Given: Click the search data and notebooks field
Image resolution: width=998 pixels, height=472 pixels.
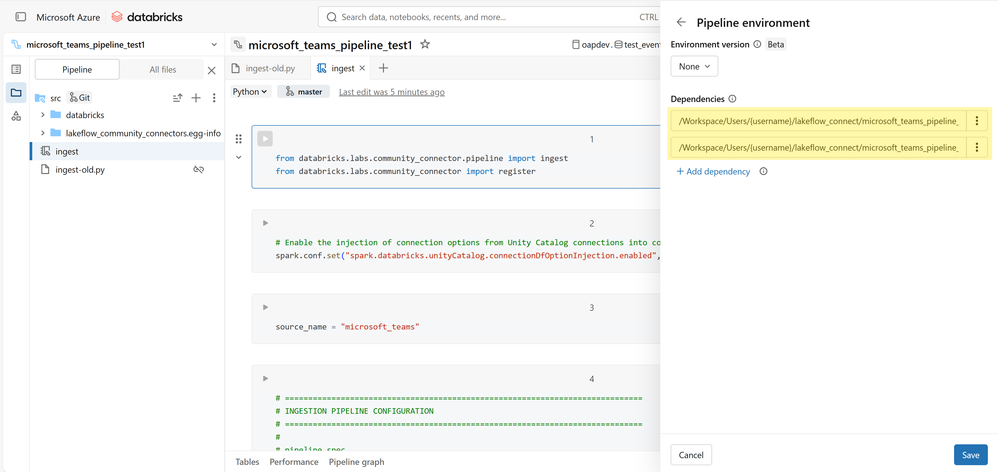Looking at the screenshot, I should tap(489, 17).
